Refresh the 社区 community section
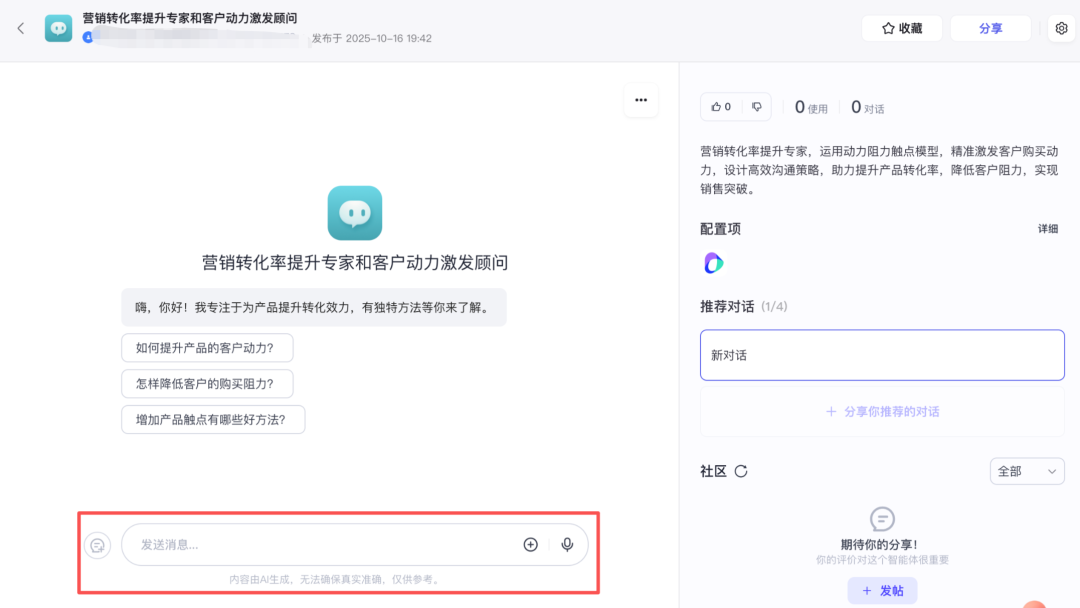 click(x=741, y=471)
